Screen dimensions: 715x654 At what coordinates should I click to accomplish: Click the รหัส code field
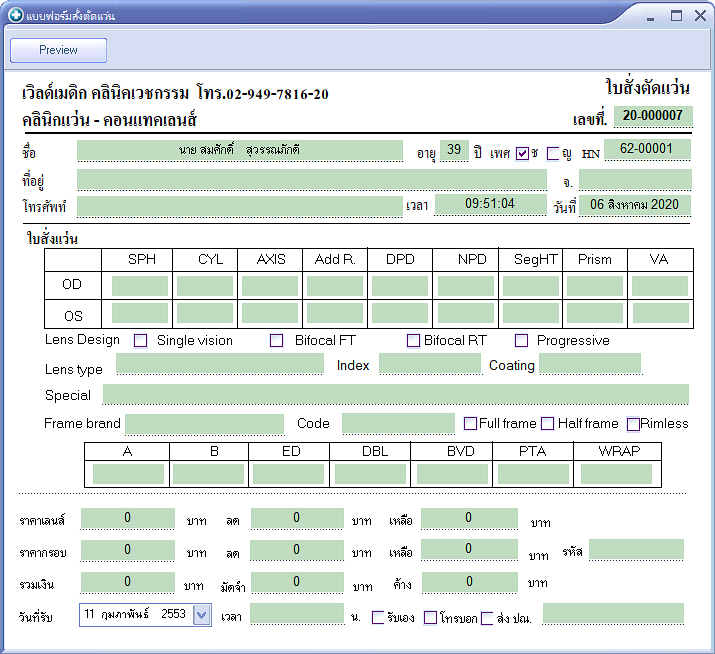coord(636,549)
